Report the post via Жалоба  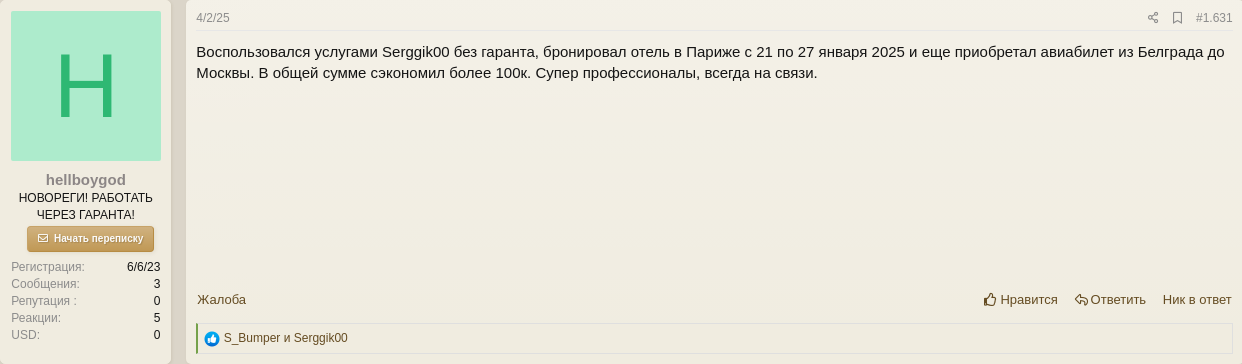(x=221, y=300)
